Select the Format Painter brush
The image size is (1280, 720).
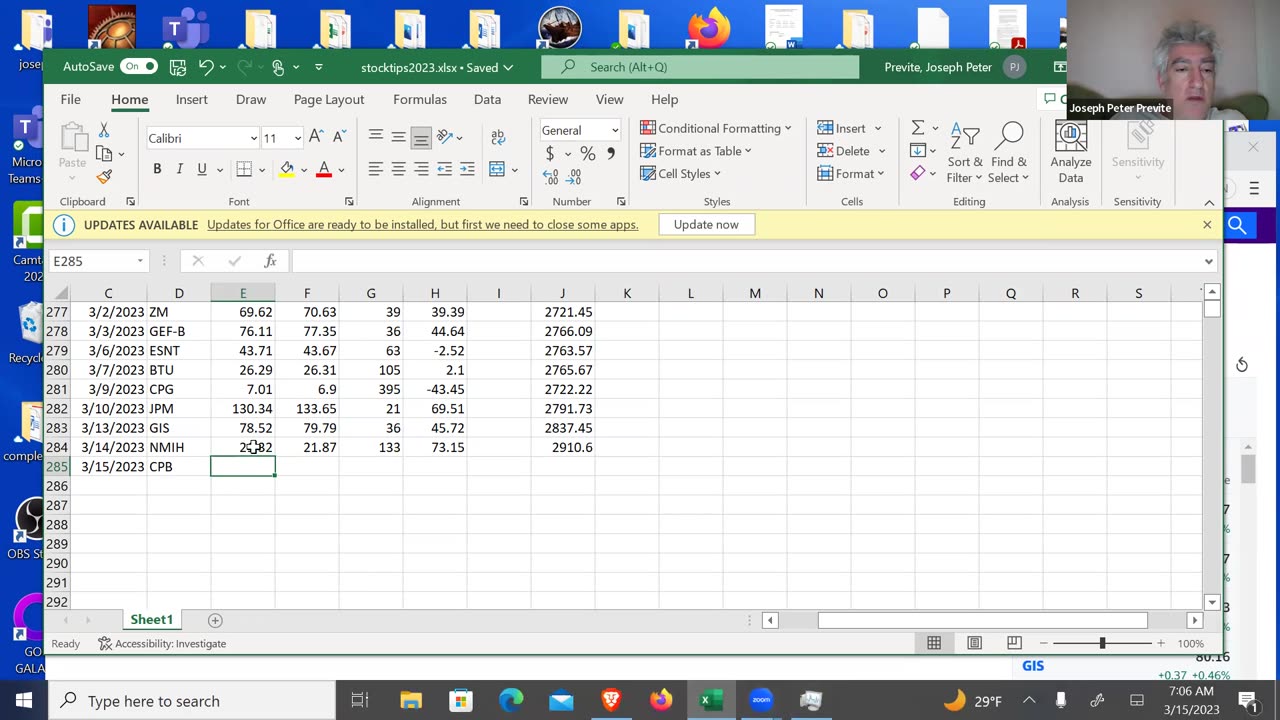(104, 177)
